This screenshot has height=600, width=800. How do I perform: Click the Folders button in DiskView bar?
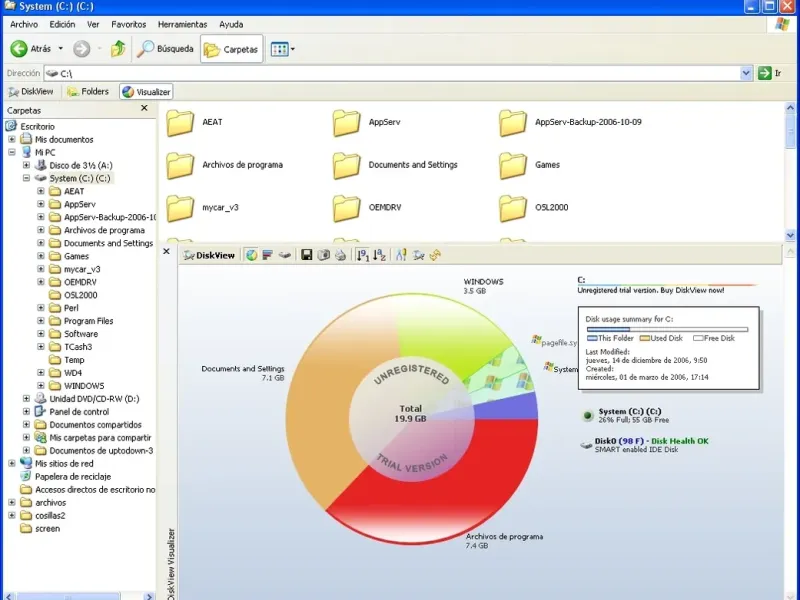tap(89, 92)
